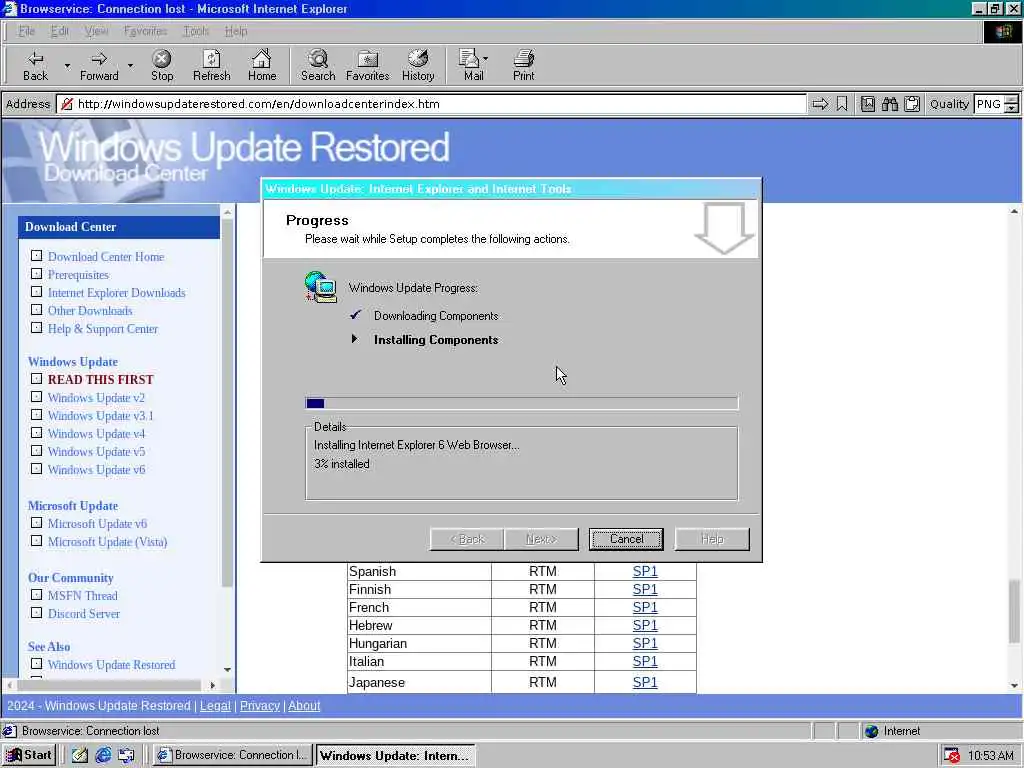1024x768 pixels.
Task: Open the SP1 link for Hebrew
Action: click(645, 625)
